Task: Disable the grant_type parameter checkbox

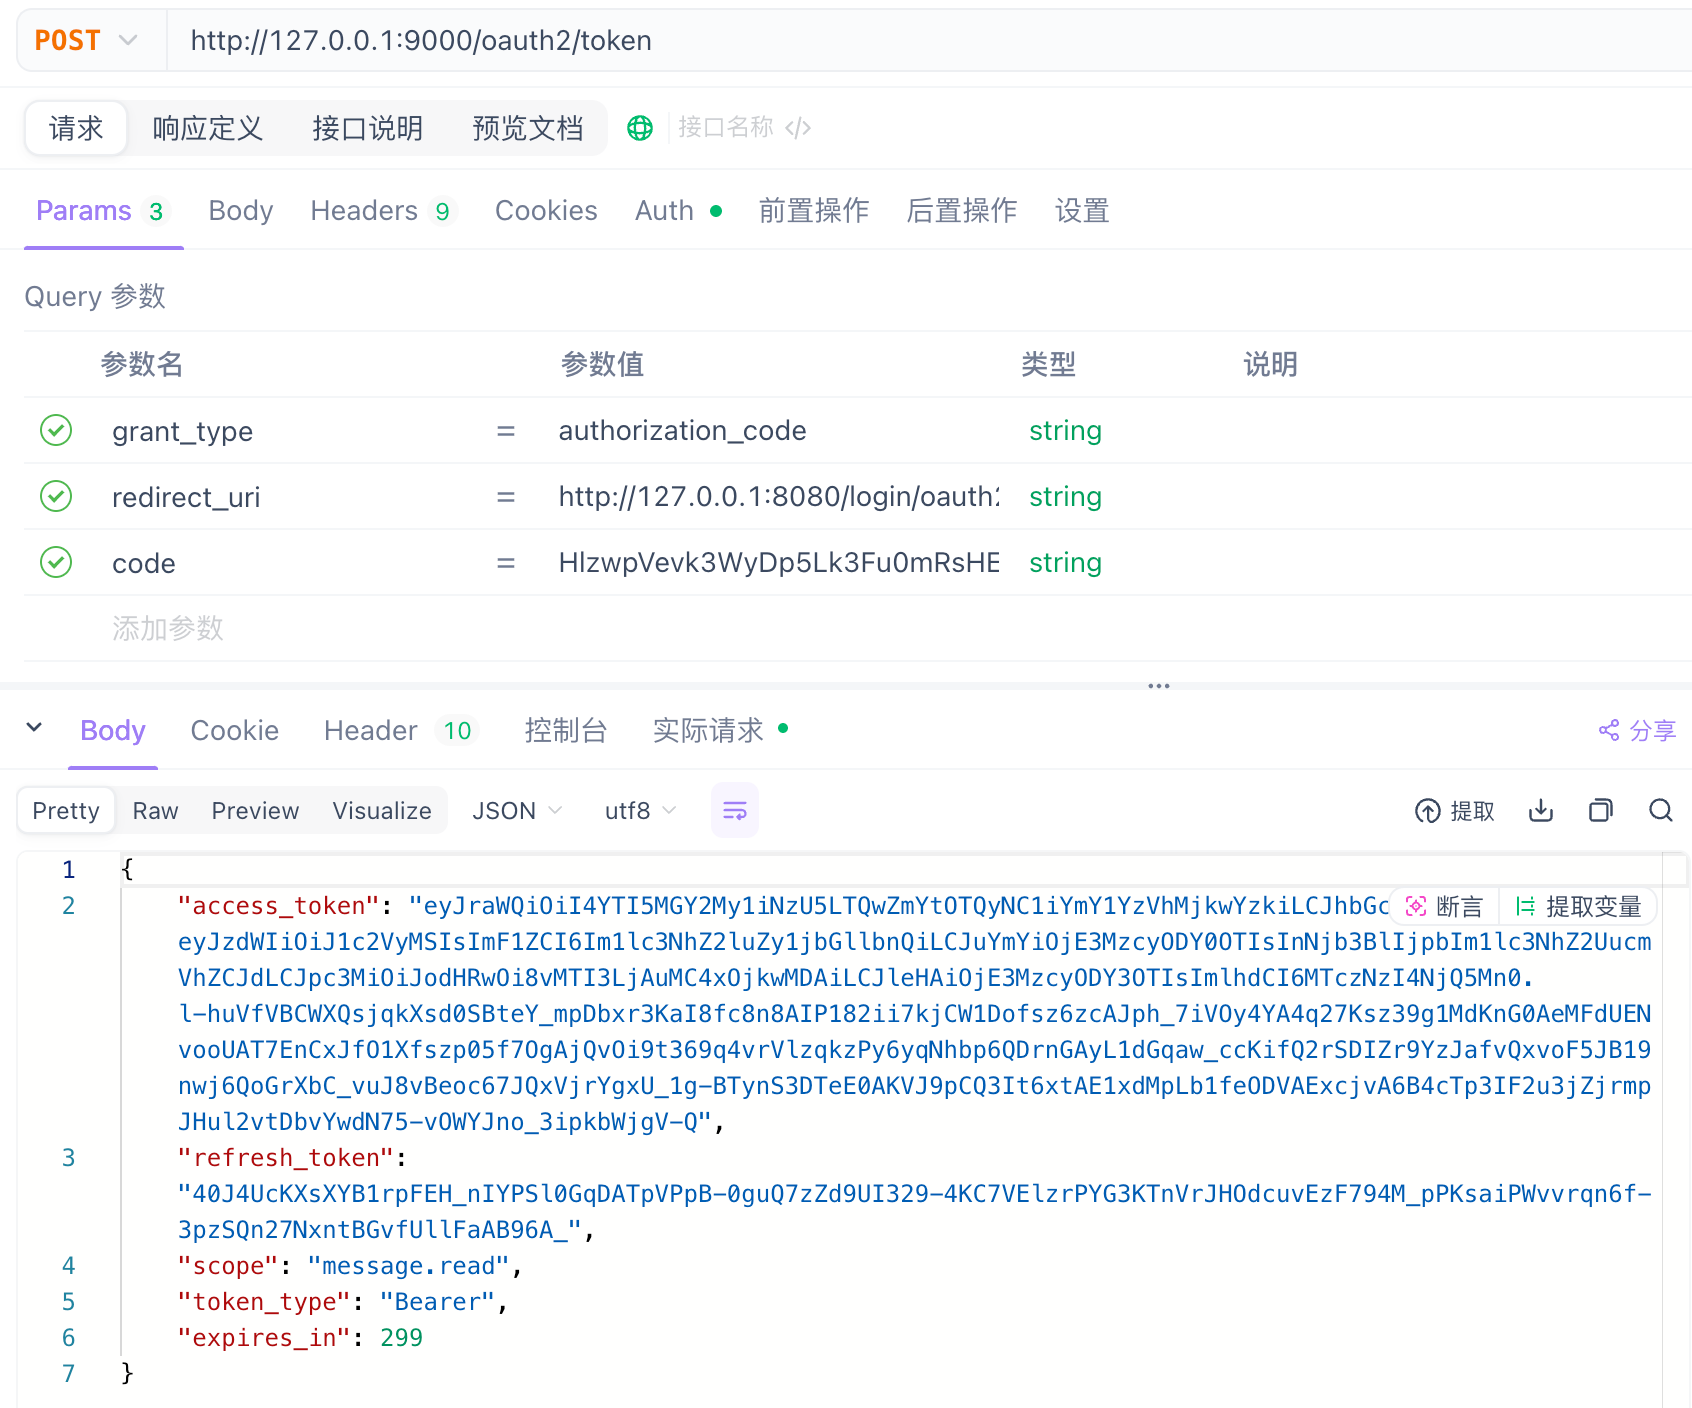Action: 56,431
